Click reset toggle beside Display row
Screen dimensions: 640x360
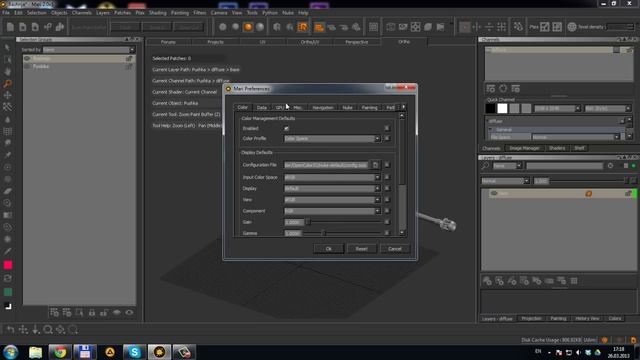(387, 189)
